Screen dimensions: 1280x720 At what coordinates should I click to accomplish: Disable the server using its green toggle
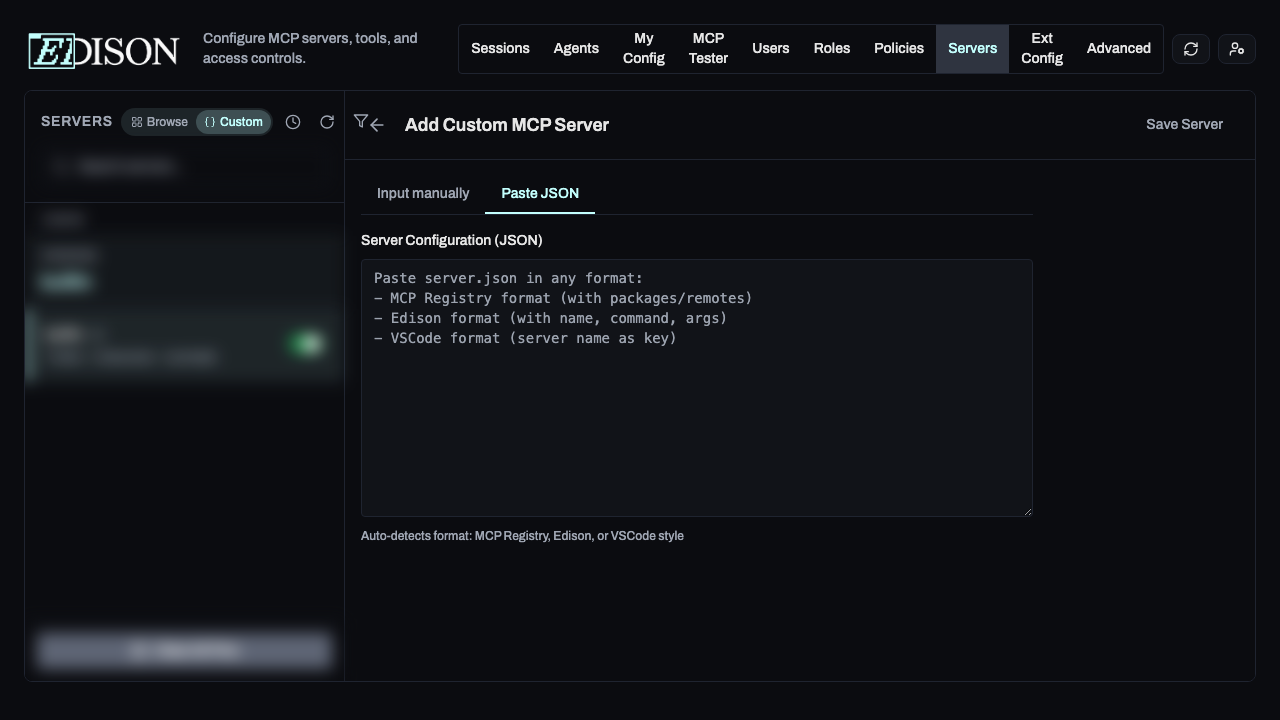tap(306, 344)
